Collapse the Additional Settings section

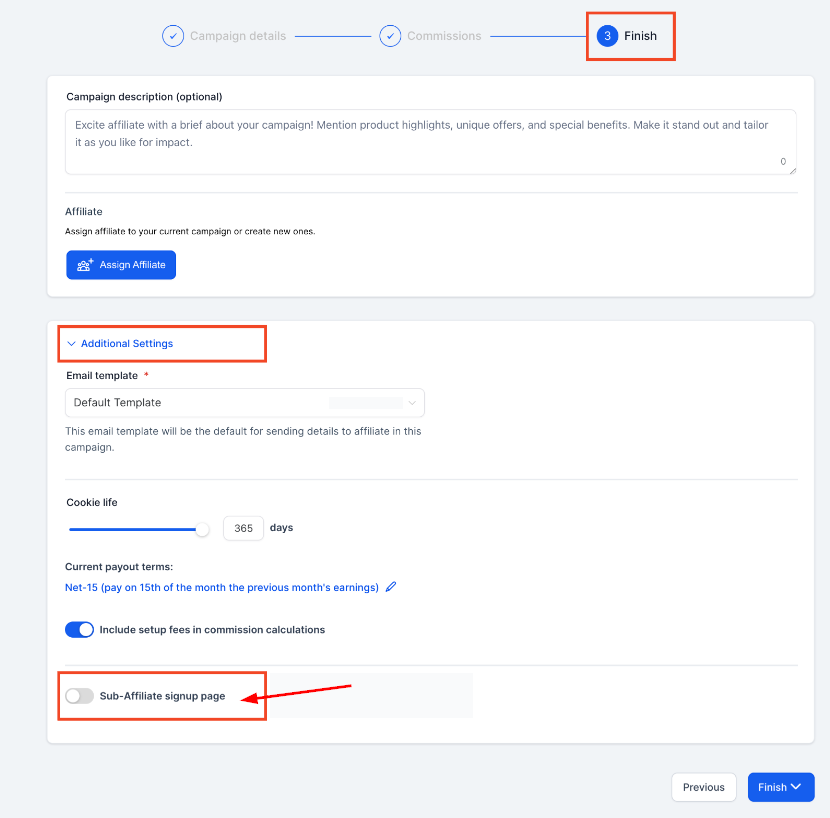tap(120, 343)
